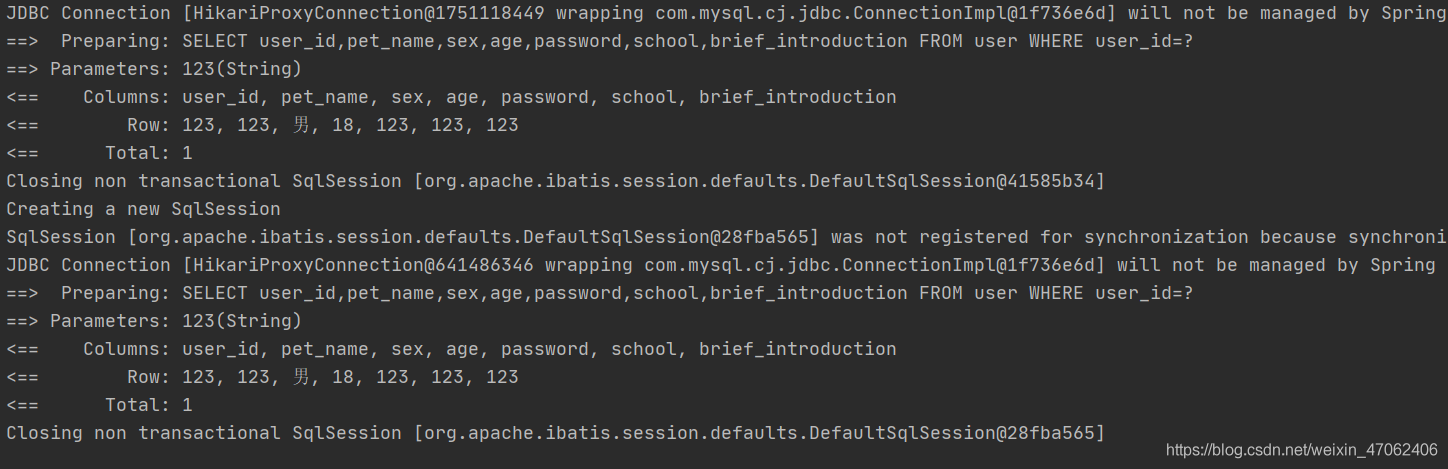The width and height of the screenshot is (1448, 469).
Task: Select the first "Preparing: SELECT" statement line
Action: click(600, 41)
